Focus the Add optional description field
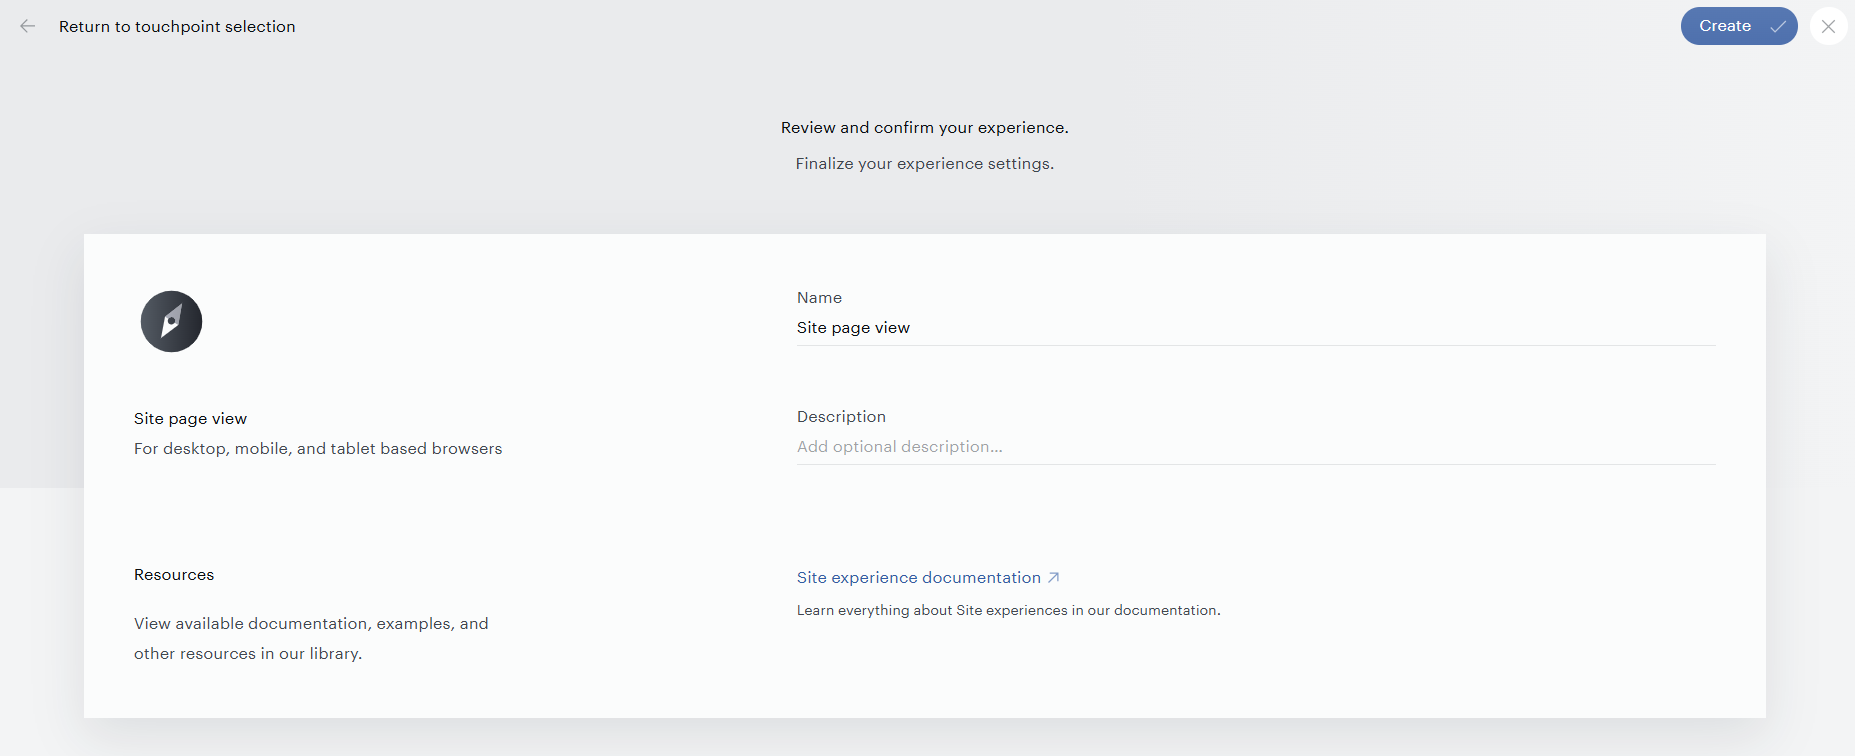Screen dimensions: 1855x756 [1256, 447]
